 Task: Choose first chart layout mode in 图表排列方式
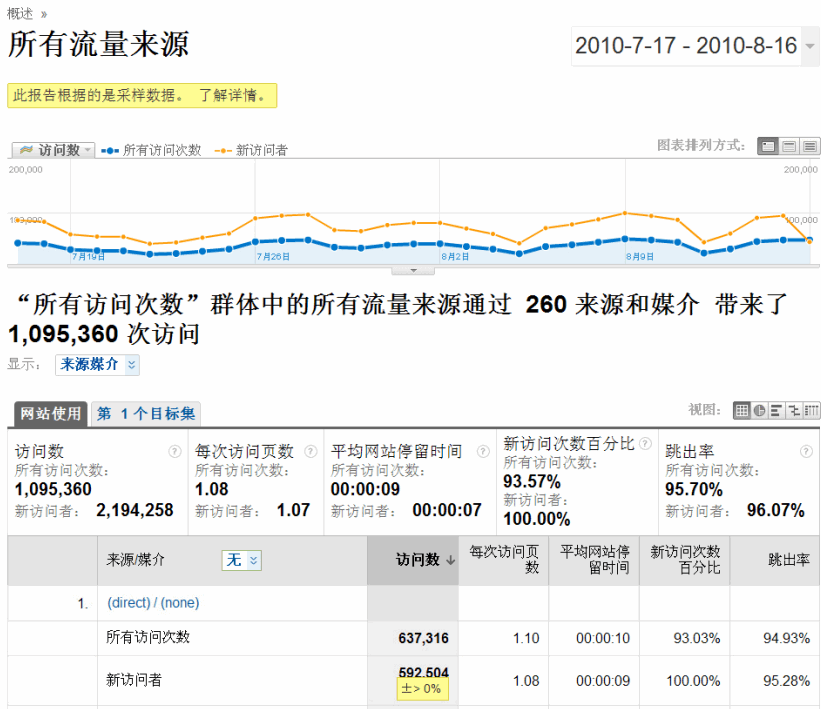[x=767, y=146]
